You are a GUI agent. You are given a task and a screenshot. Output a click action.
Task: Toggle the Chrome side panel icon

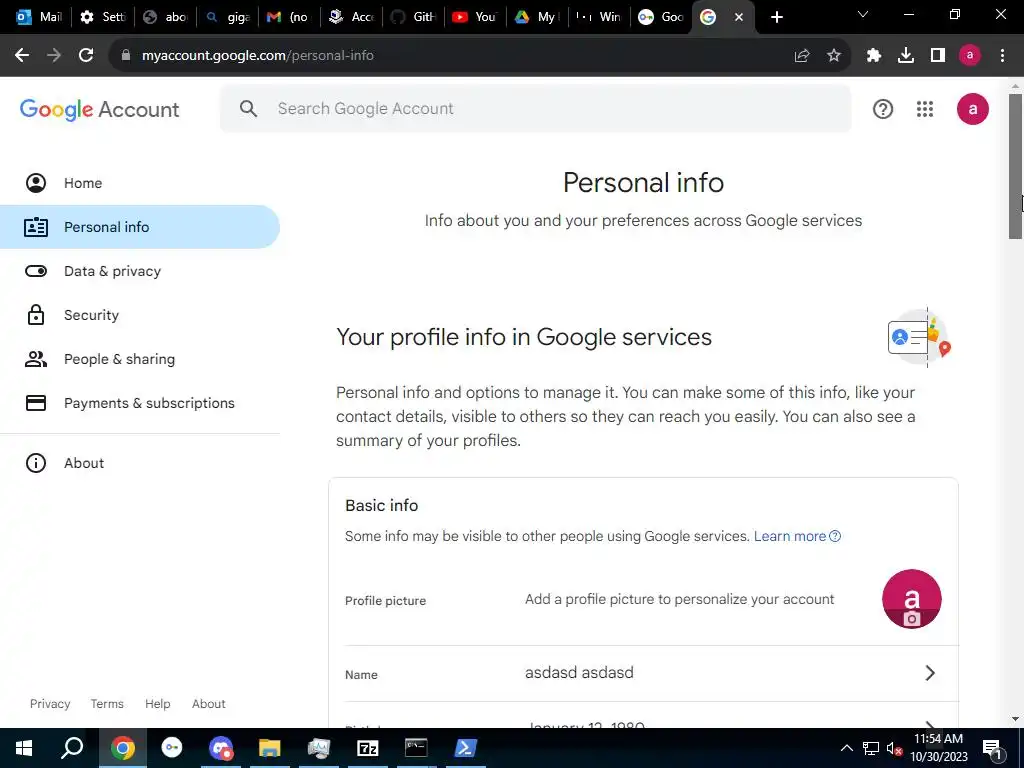(938, 56)
